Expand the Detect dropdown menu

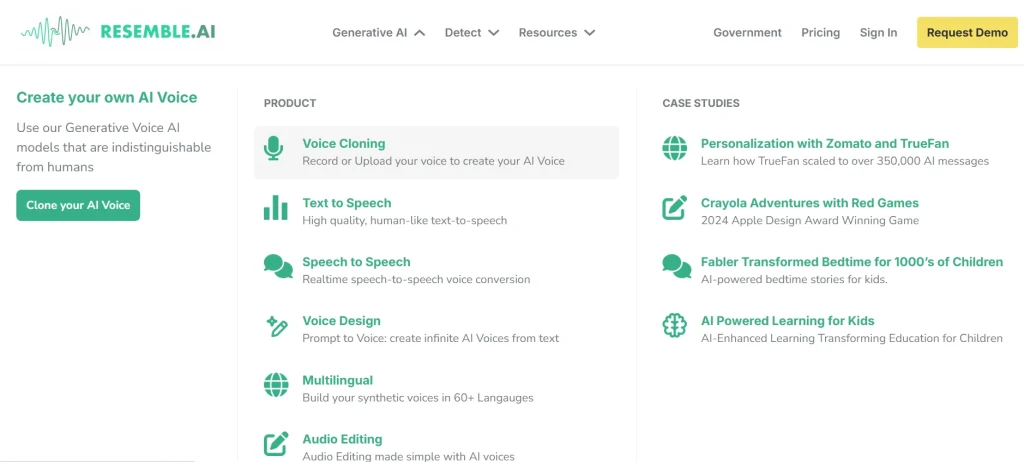click(471, 33)
